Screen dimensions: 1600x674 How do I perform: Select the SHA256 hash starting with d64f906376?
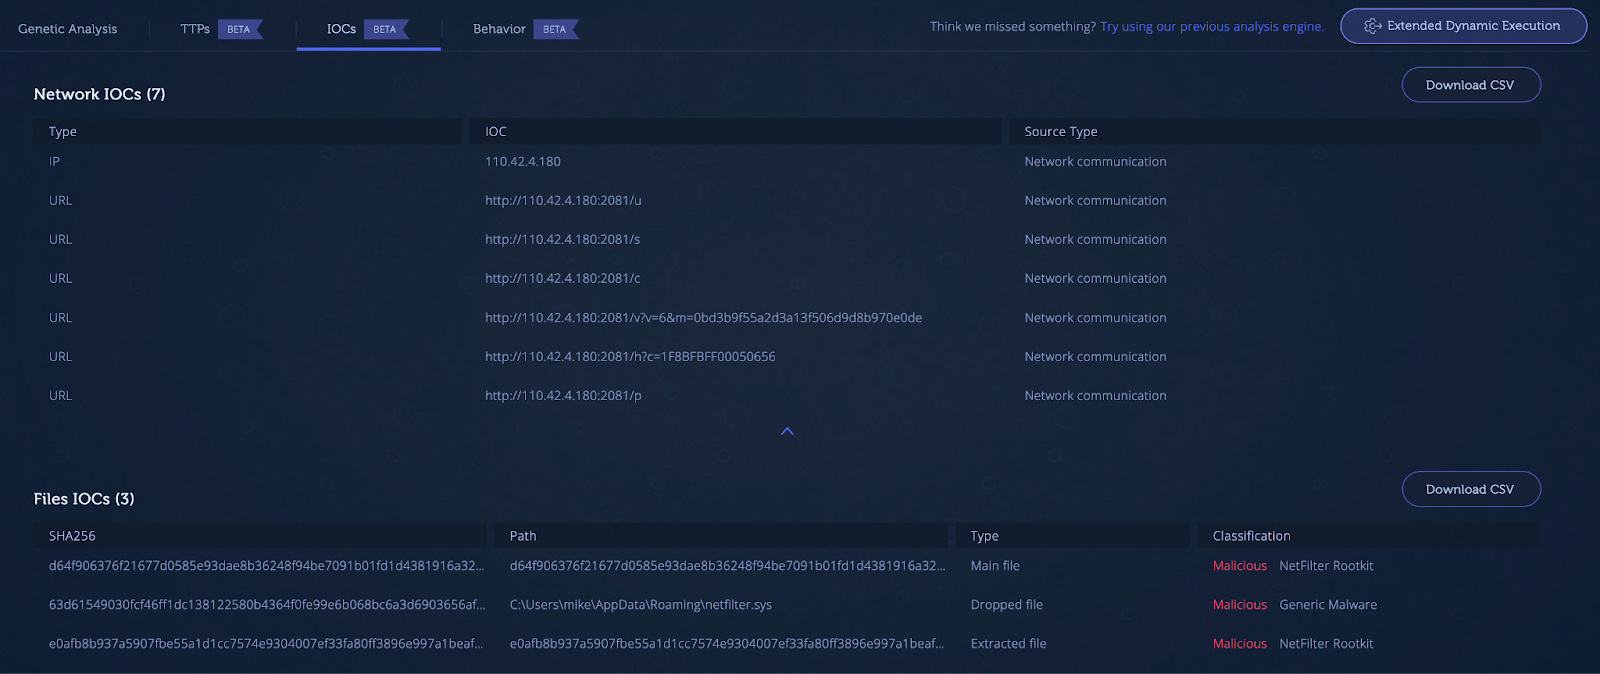[x=266, y=566]
